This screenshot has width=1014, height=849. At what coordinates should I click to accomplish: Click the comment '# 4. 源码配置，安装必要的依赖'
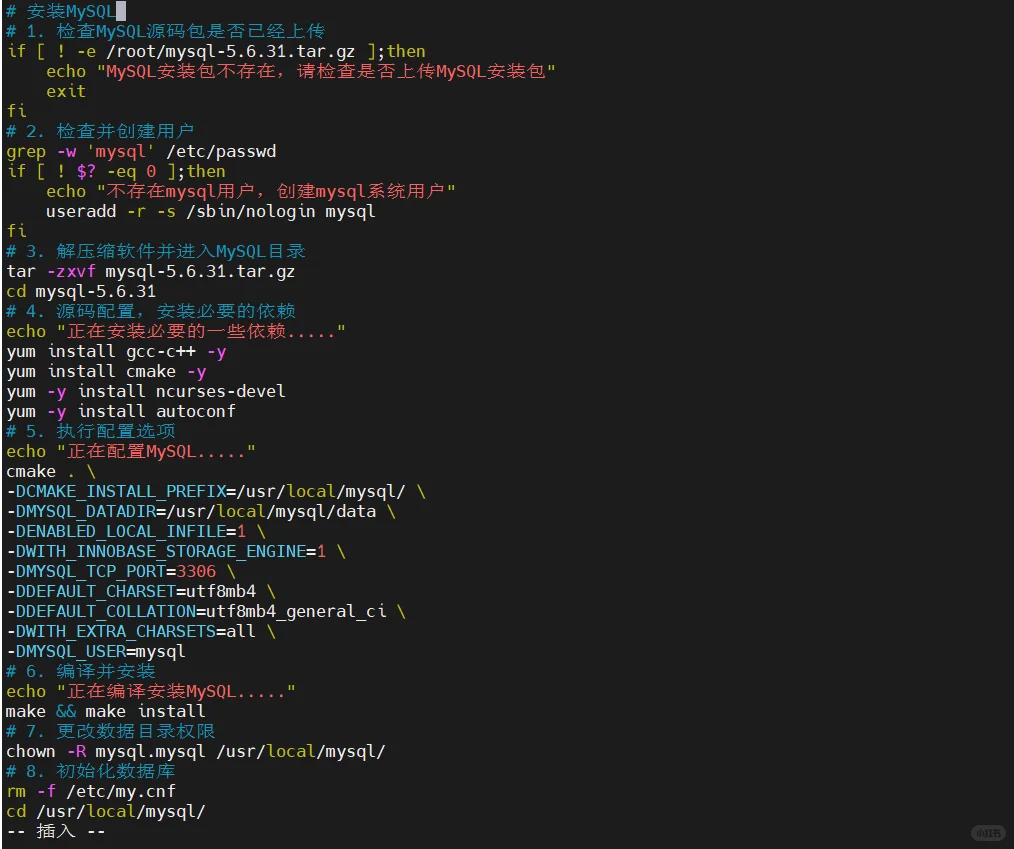coord(151,311)
